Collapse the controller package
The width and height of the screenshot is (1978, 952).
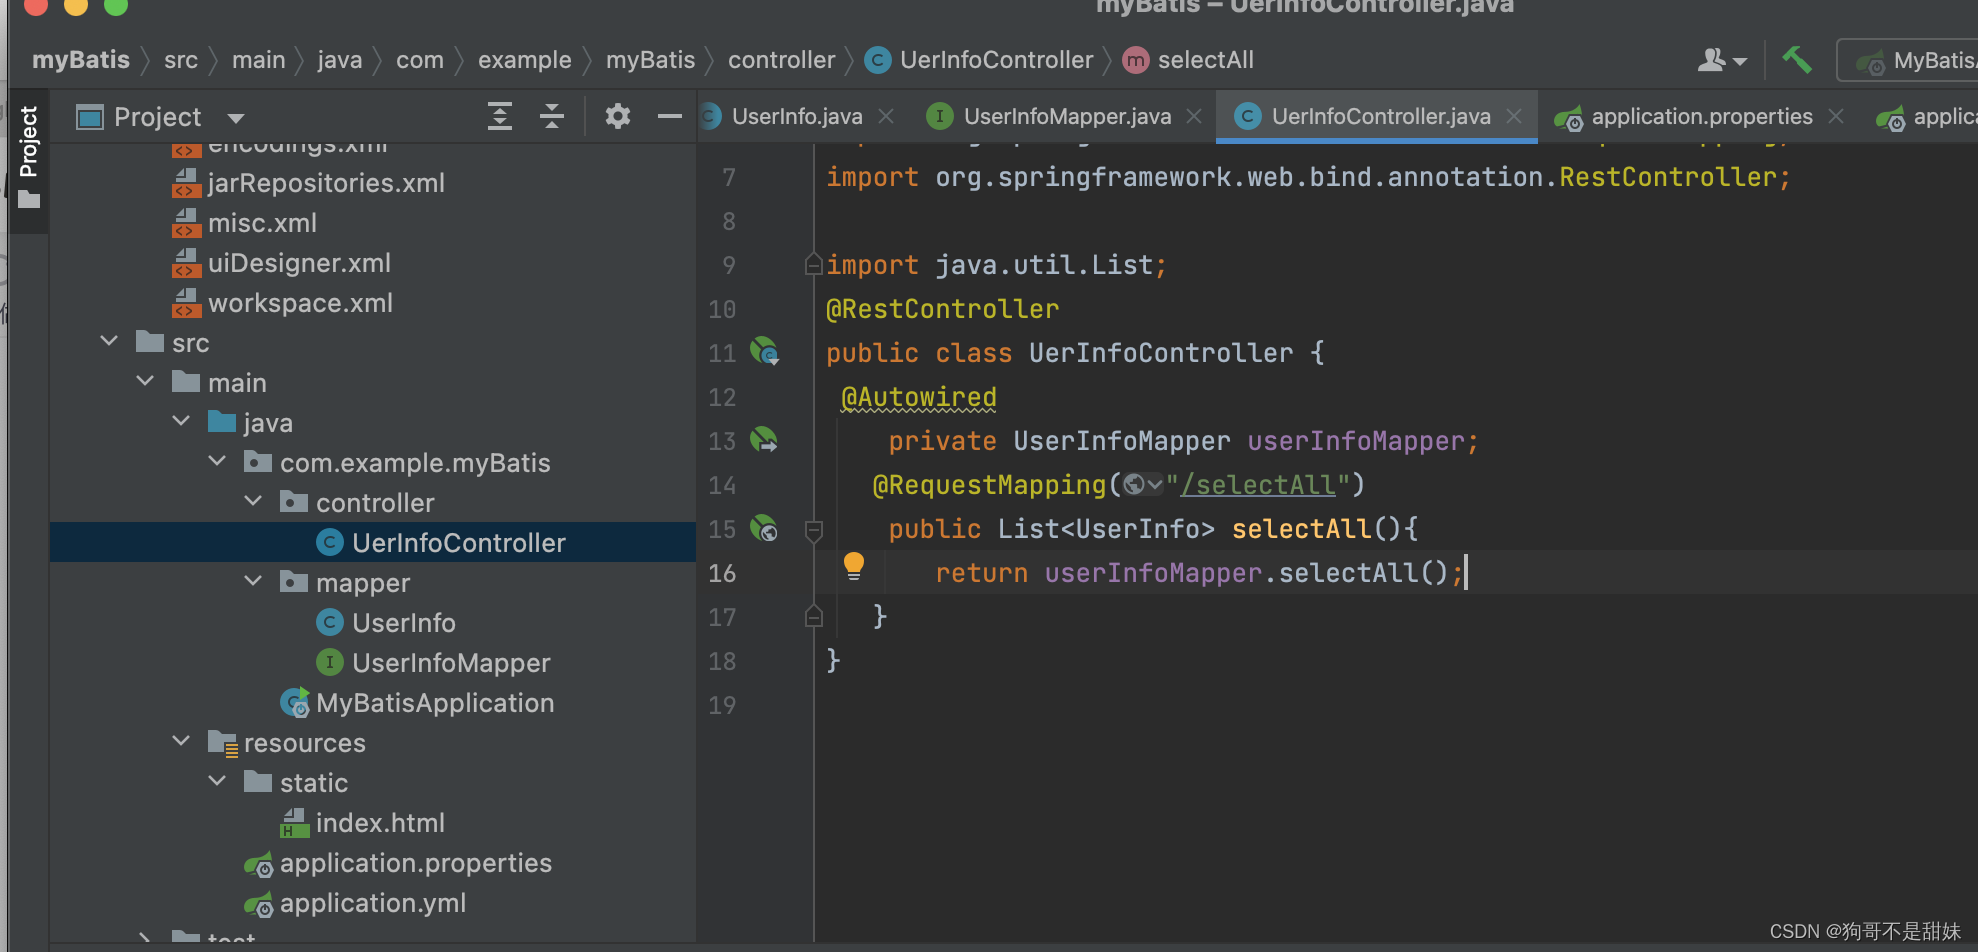click(x=253, y=502)
